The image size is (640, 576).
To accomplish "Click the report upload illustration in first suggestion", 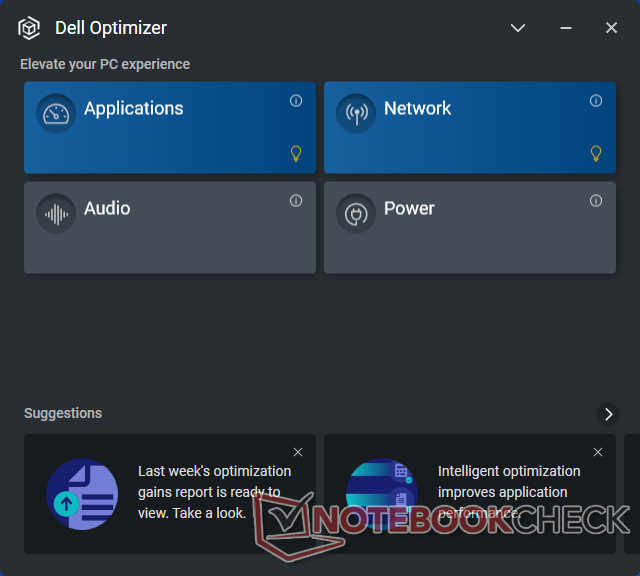I will click(x=82, y=494).
